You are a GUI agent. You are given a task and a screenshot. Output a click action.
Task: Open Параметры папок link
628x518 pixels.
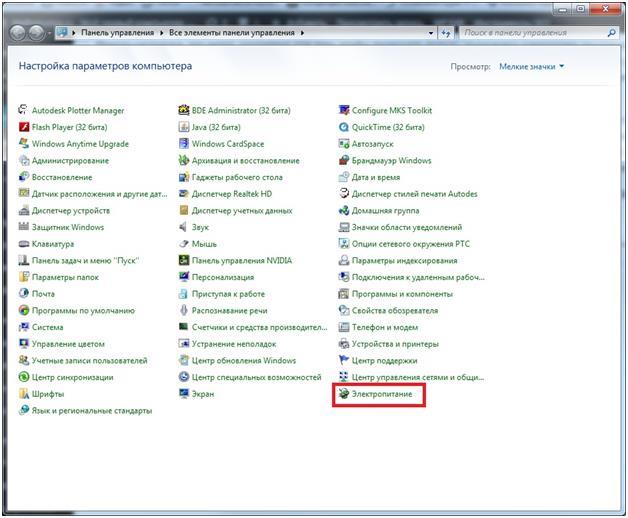65,277
